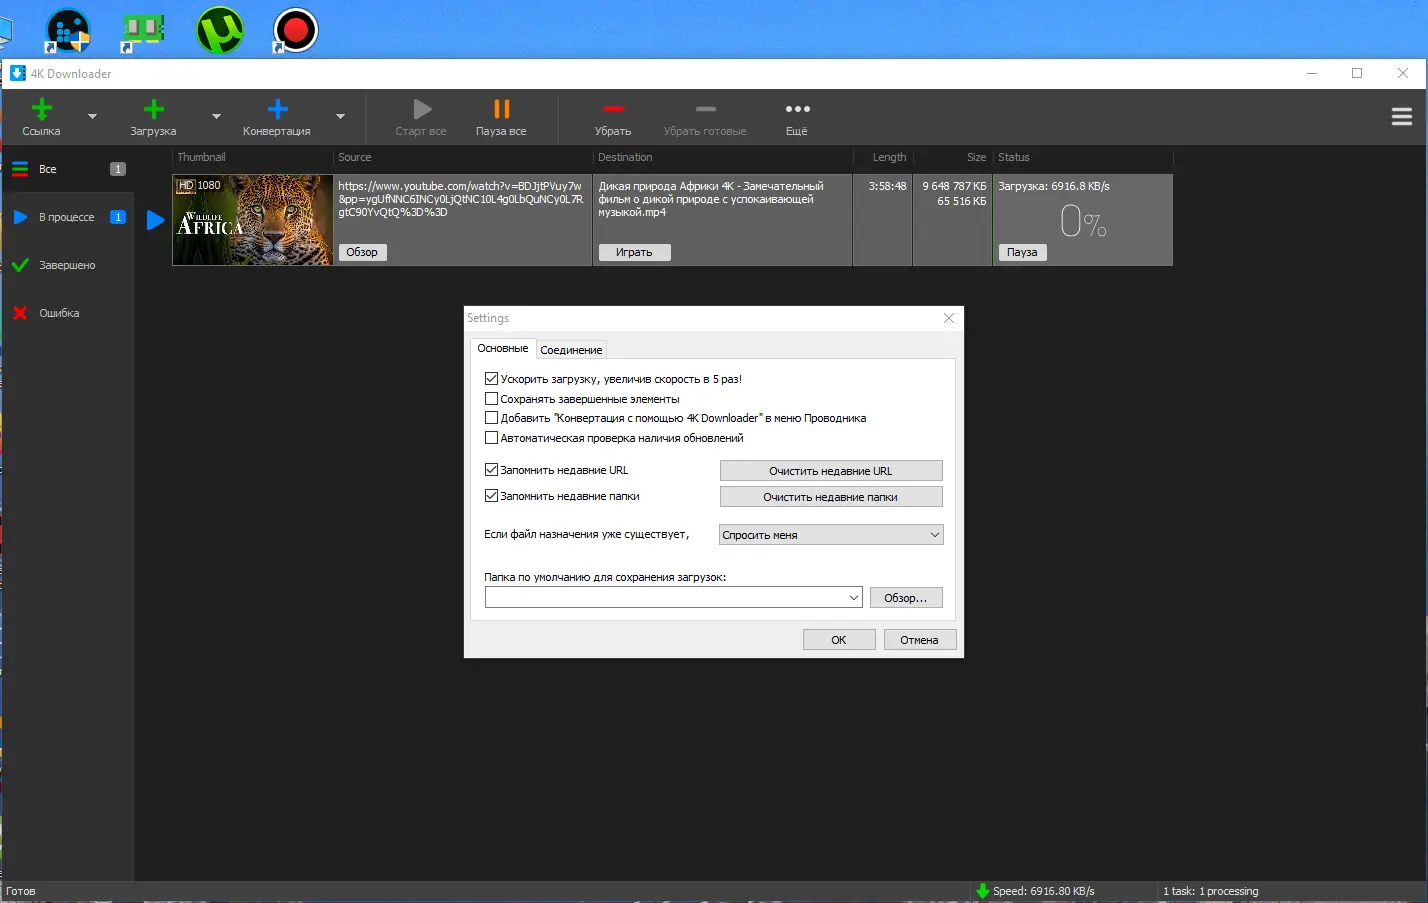Click the Пауза button in Status column
Screen dimensions: 1428x903
pyautogui.click(x=1022, y=252)
